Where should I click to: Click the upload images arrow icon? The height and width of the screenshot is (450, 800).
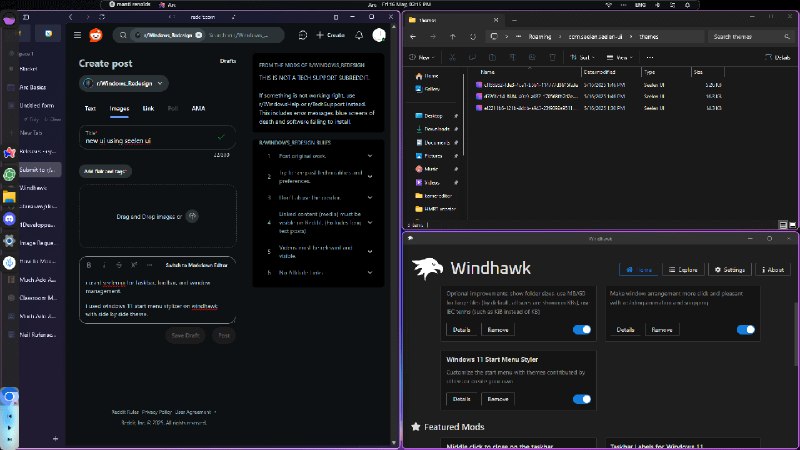192,216
